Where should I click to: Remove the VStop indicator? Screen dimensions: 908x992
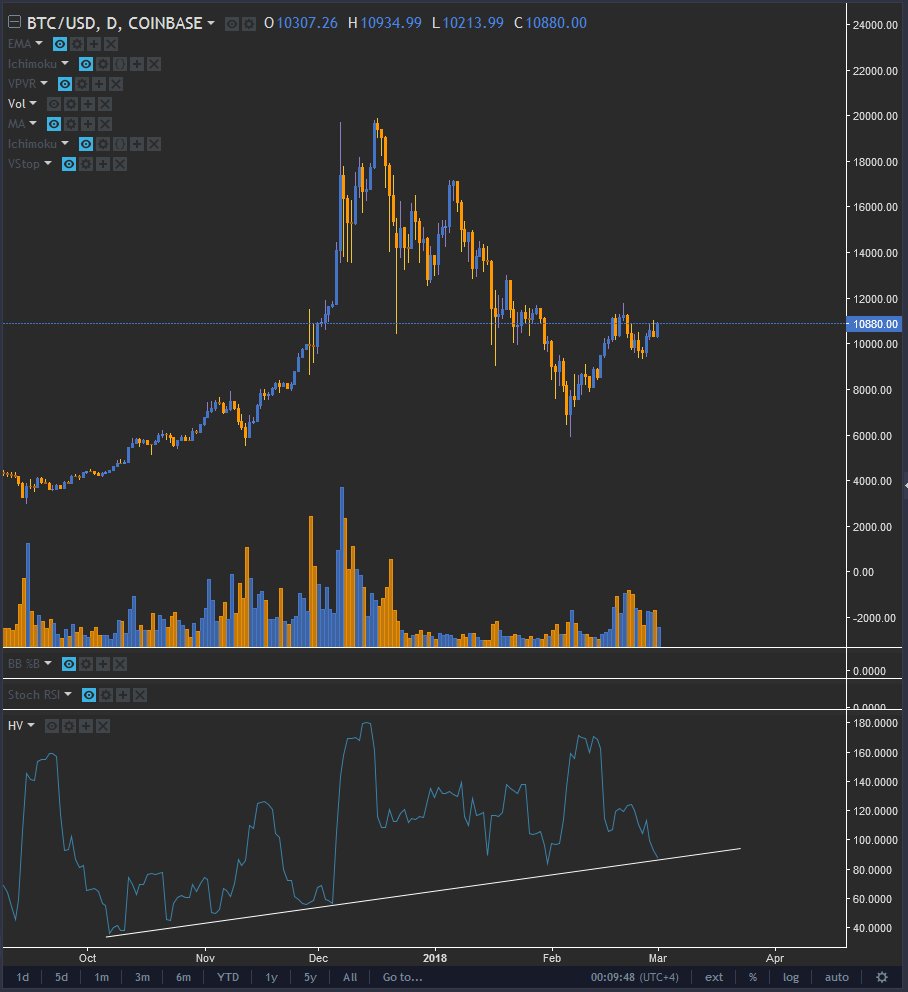[x=120, y=164]
